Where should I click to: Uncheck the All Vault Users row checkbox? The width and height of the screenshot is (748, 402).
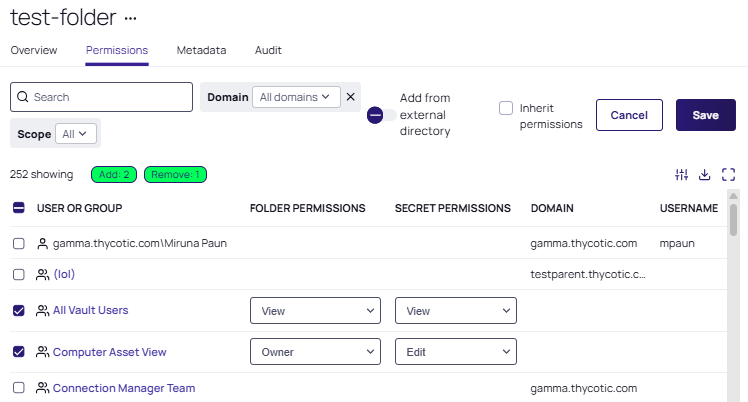click(19, 311)
